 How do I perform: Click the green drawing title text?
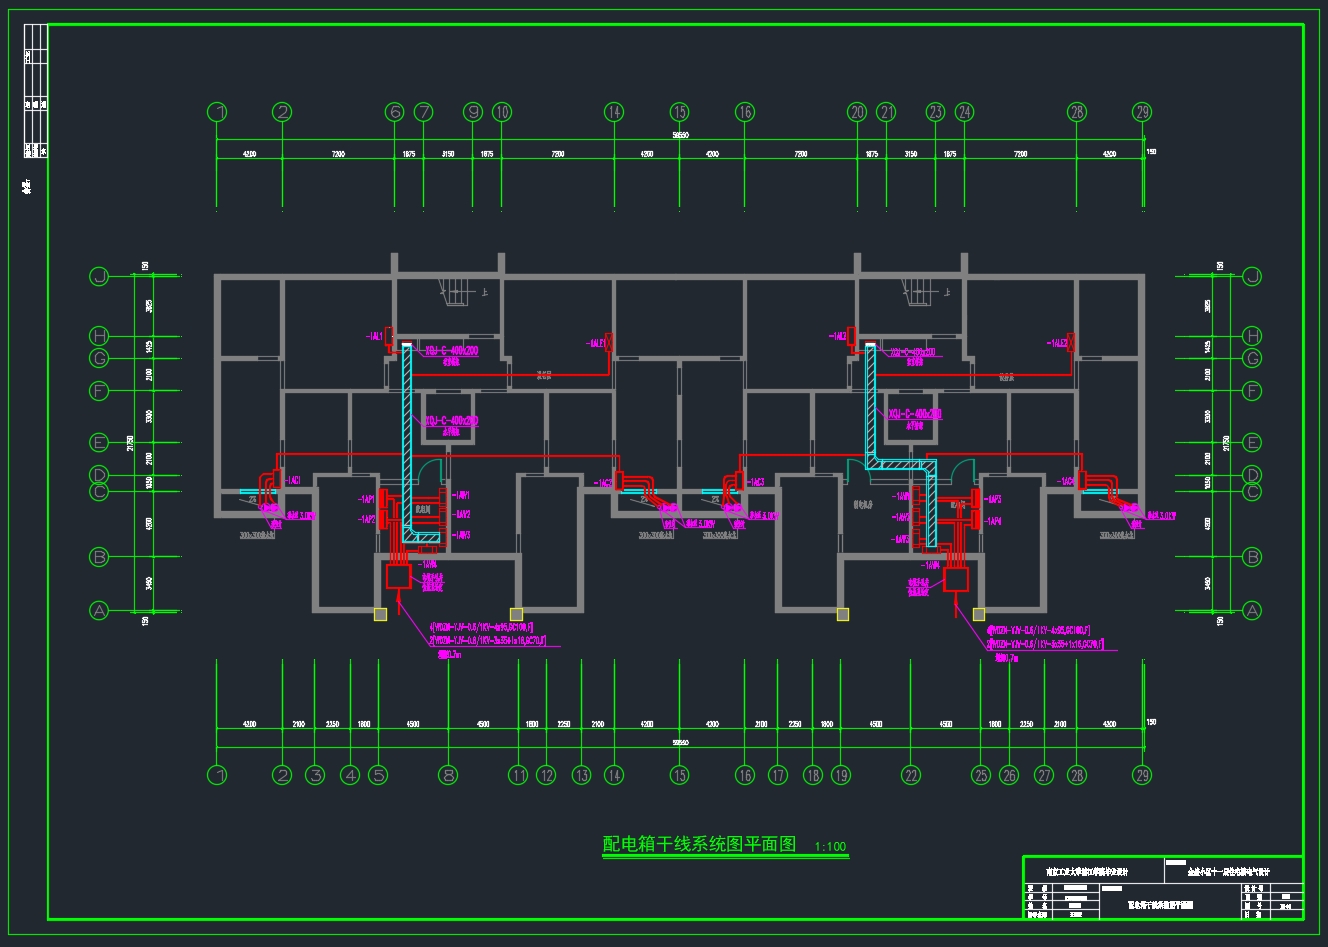(699, 845)
